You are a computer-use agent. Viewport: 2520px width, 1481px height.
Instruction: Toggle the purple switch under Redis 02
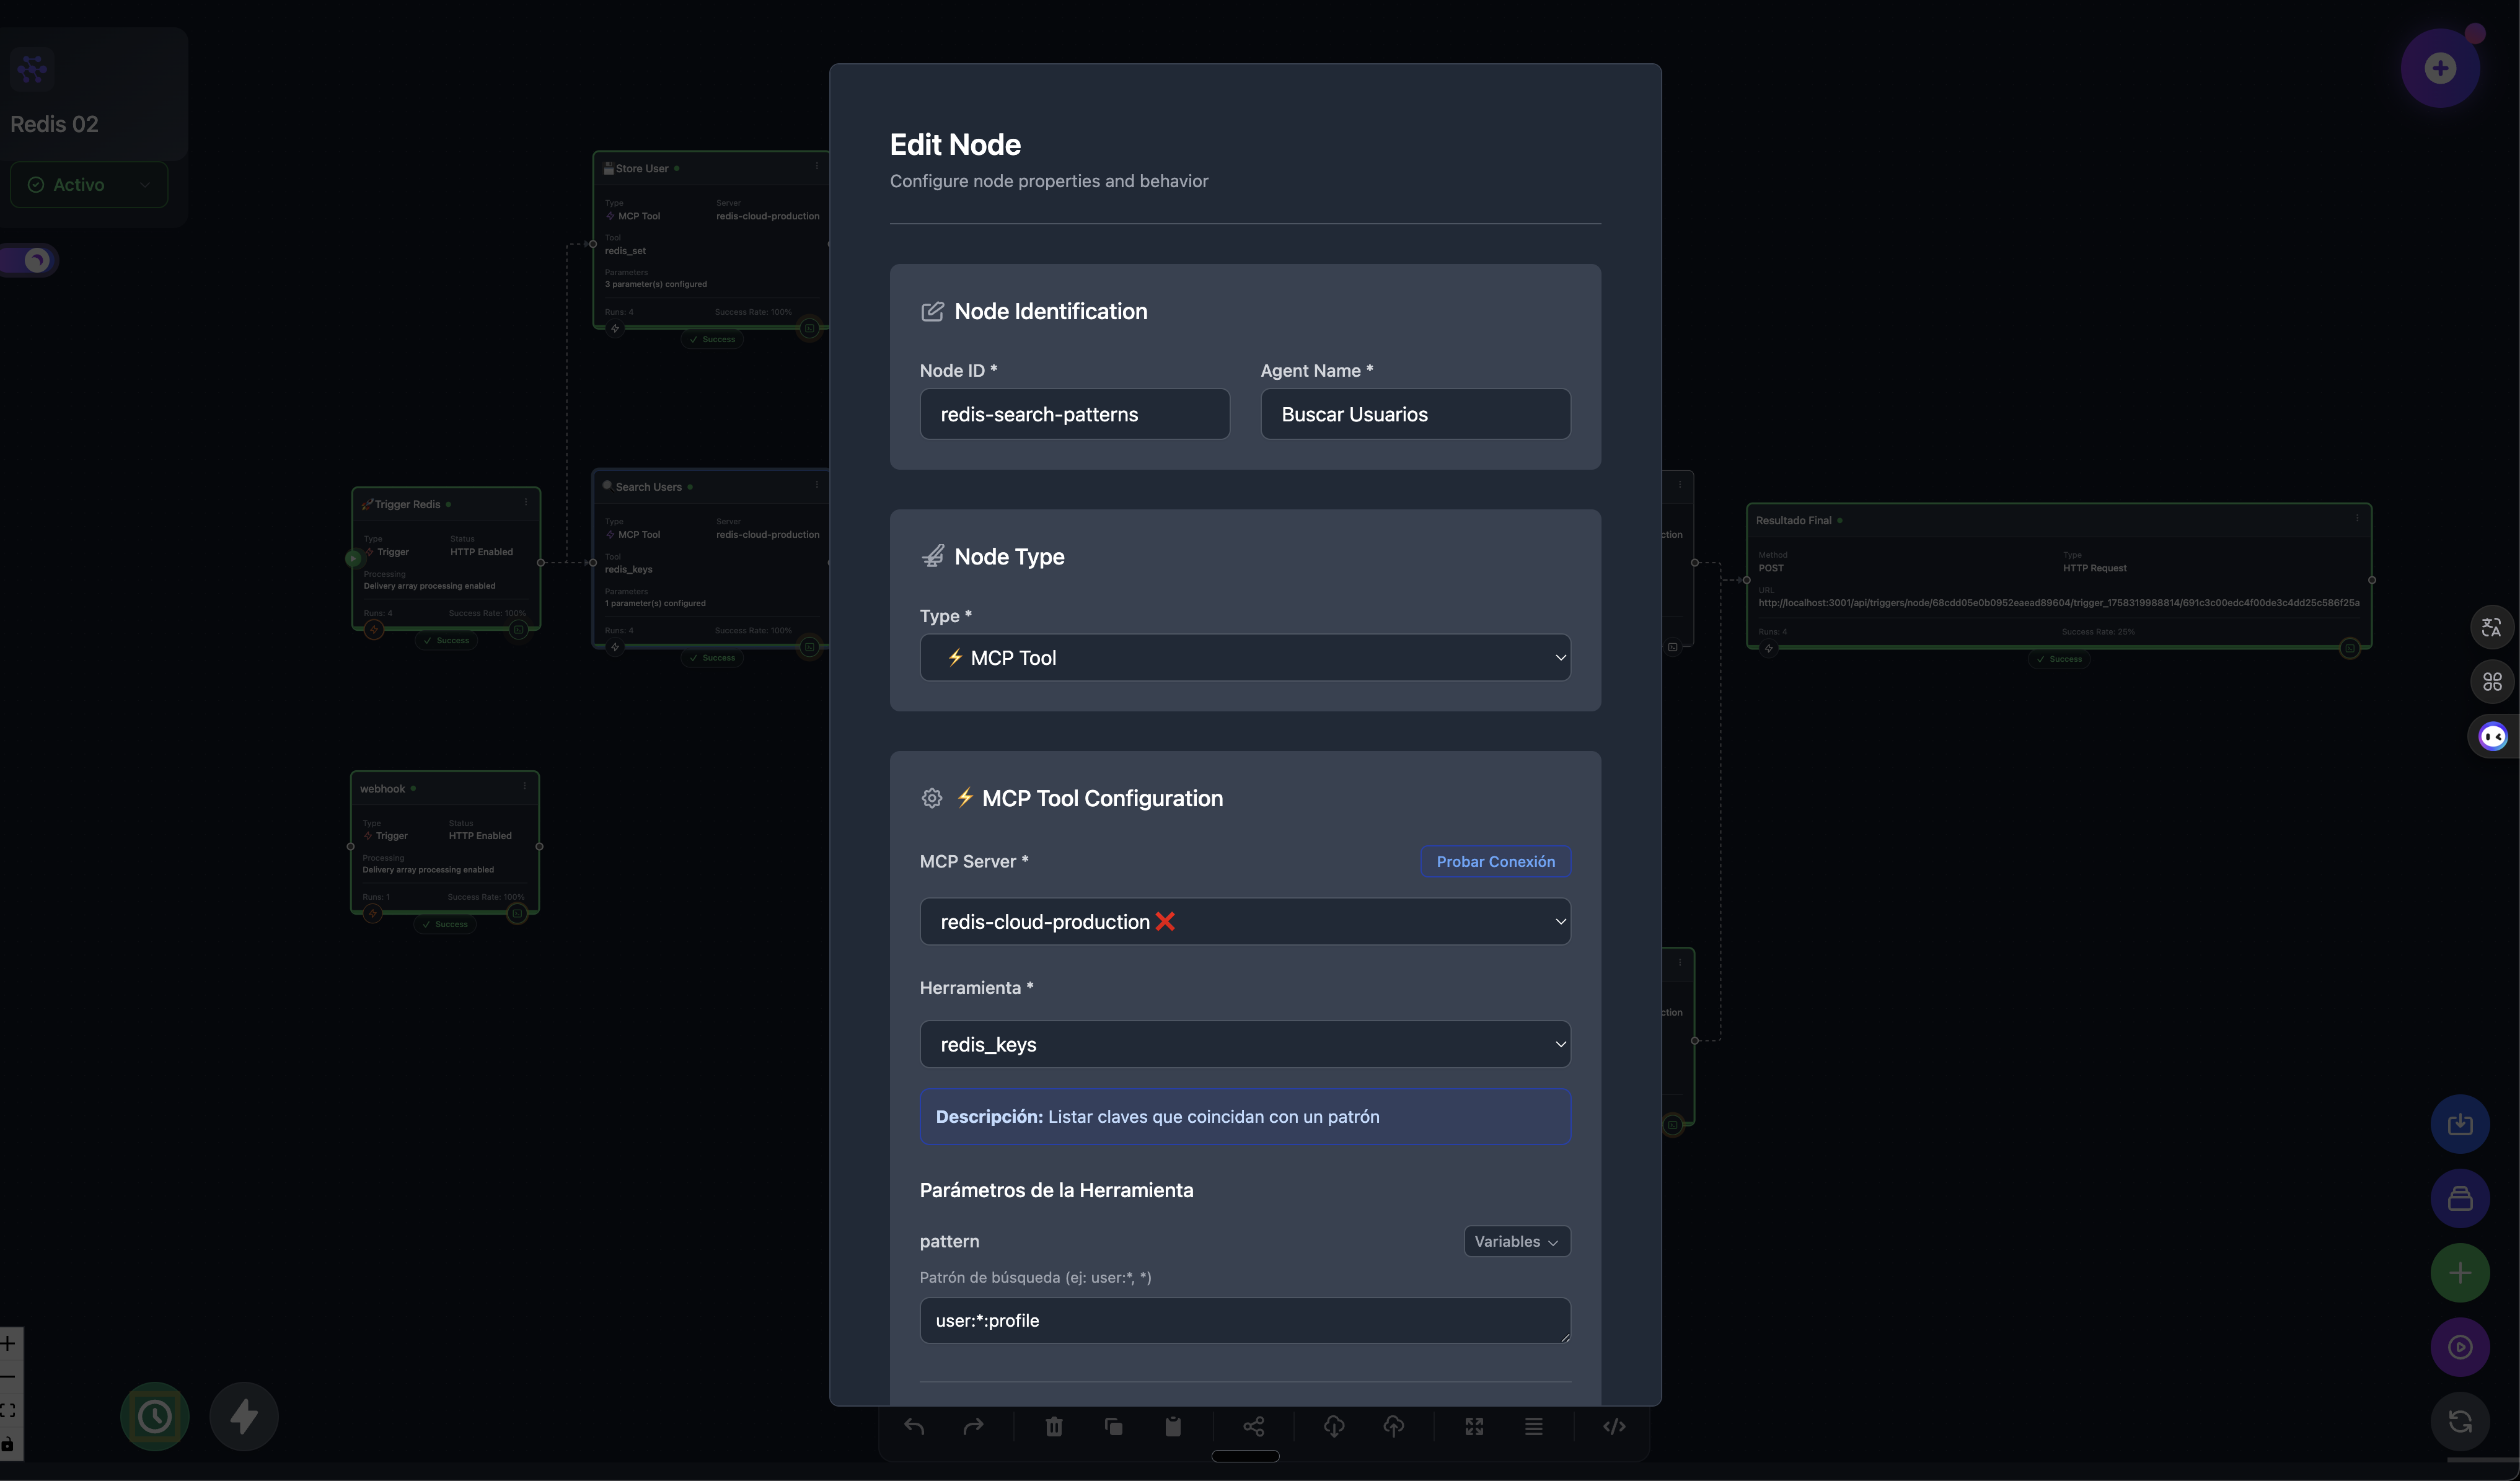[30, 260]
